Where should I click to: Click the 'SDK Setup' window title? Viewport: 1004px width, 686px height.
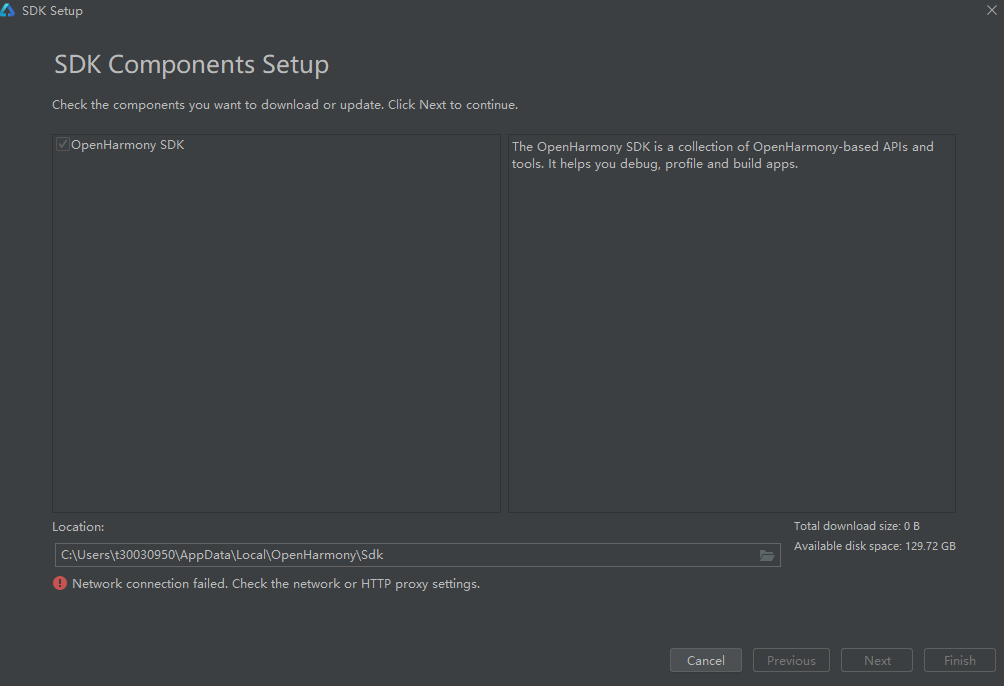click(53, 11)
